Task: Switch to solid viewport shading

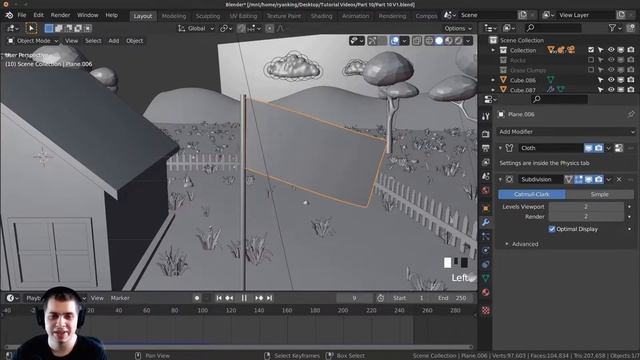Action: [439, 41]
